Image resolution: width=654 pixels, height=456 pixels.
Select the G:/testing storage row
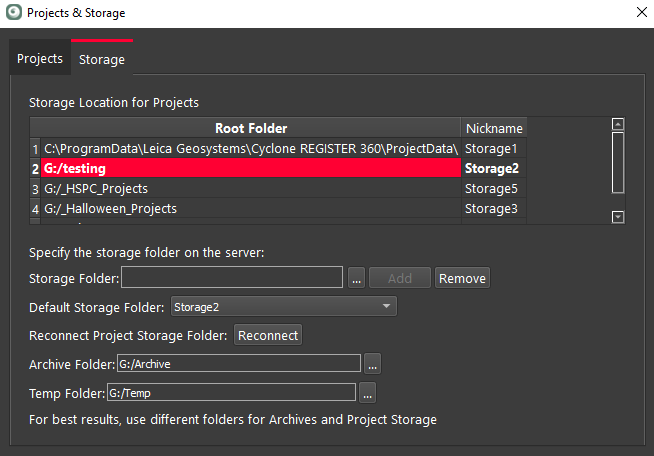coord(250,168)
